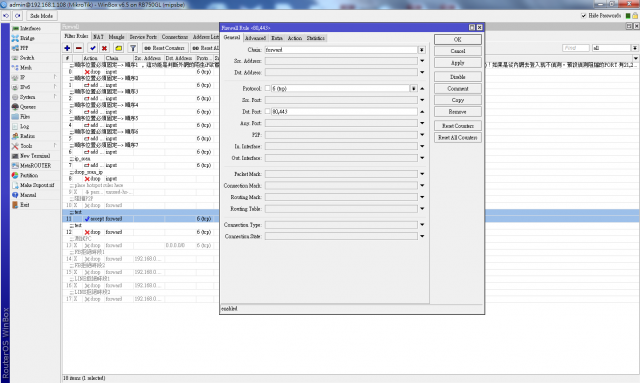Click Make Supout.rif in sidebar
This screenshot has width=640, height=383.
tap(37, 185)
